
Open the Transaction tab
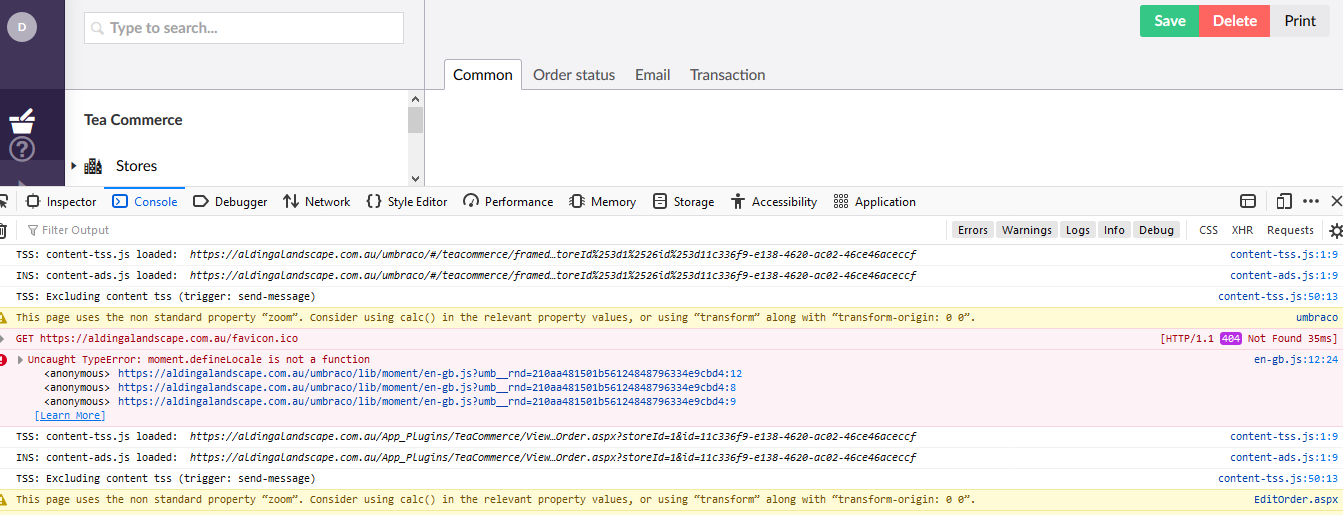click(x=727, y=74)
